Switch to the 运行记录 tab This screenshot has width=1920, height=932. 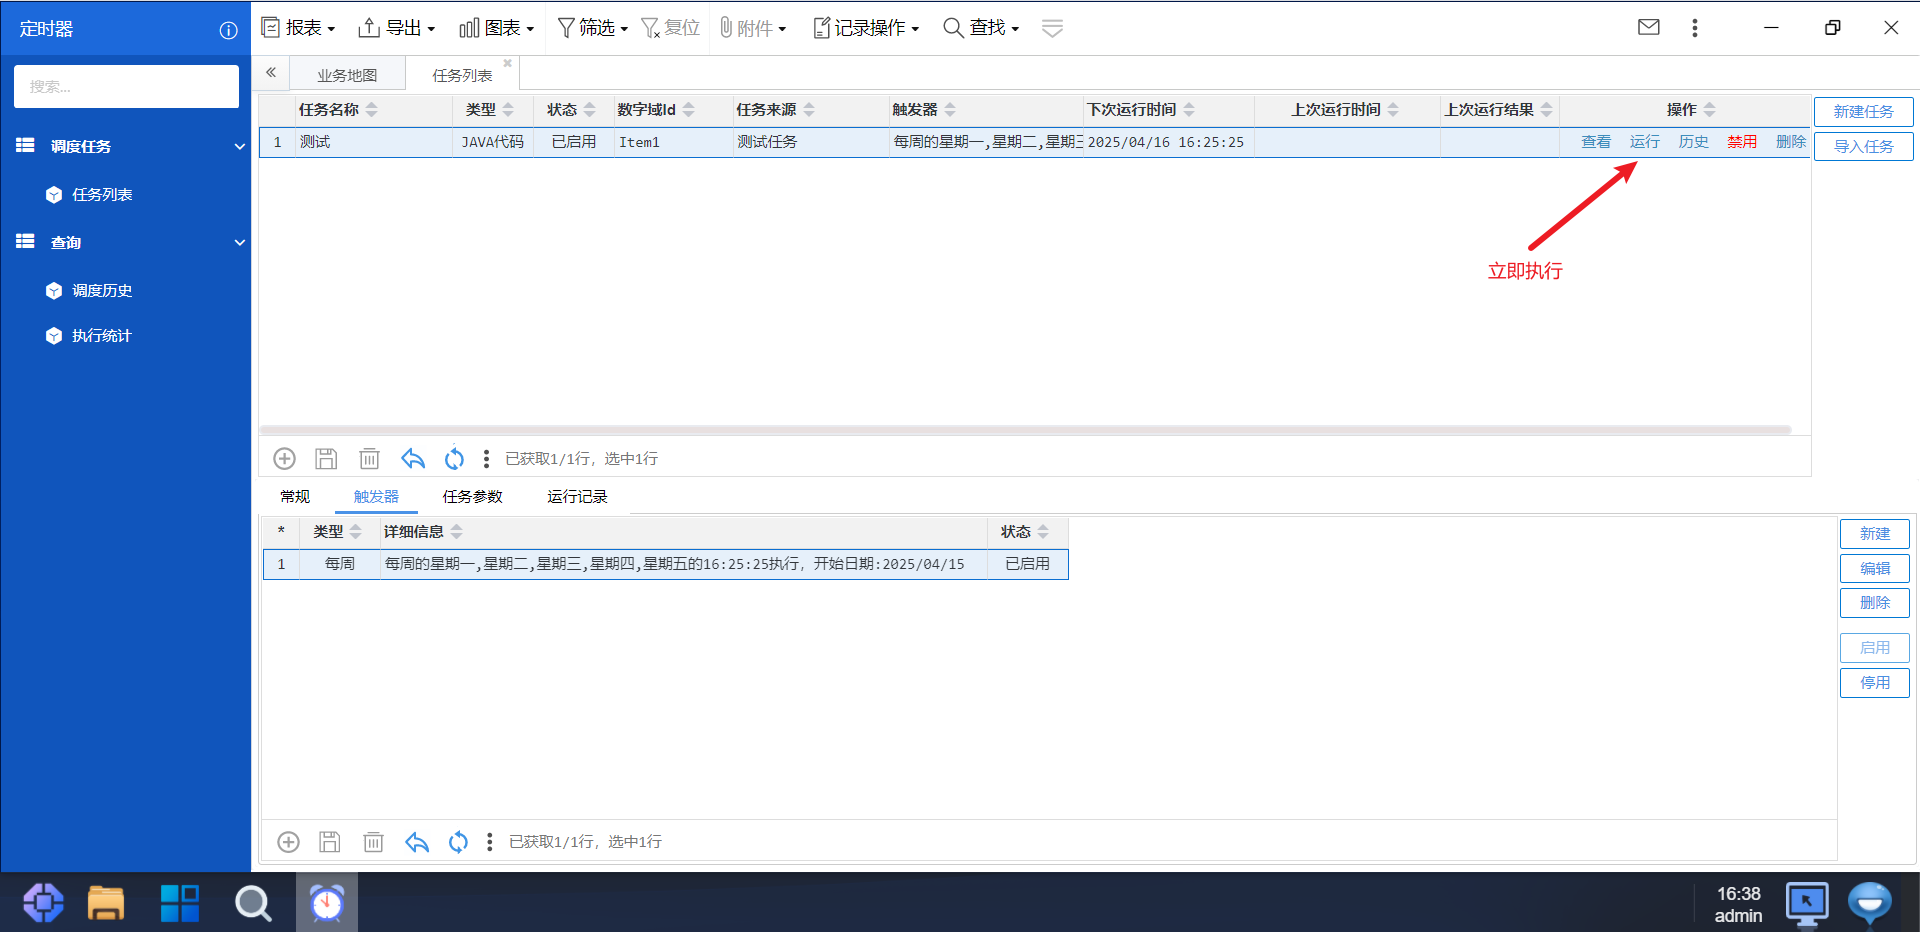click(x=577, y=497)
